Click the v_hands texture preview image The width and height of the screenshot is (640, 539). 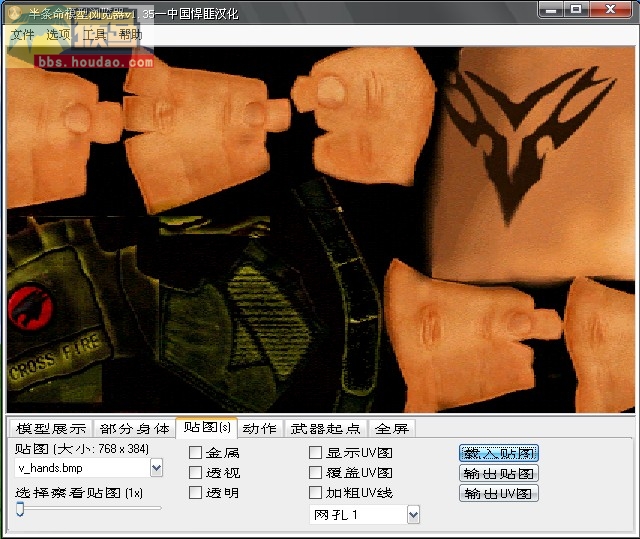point(321,230)
